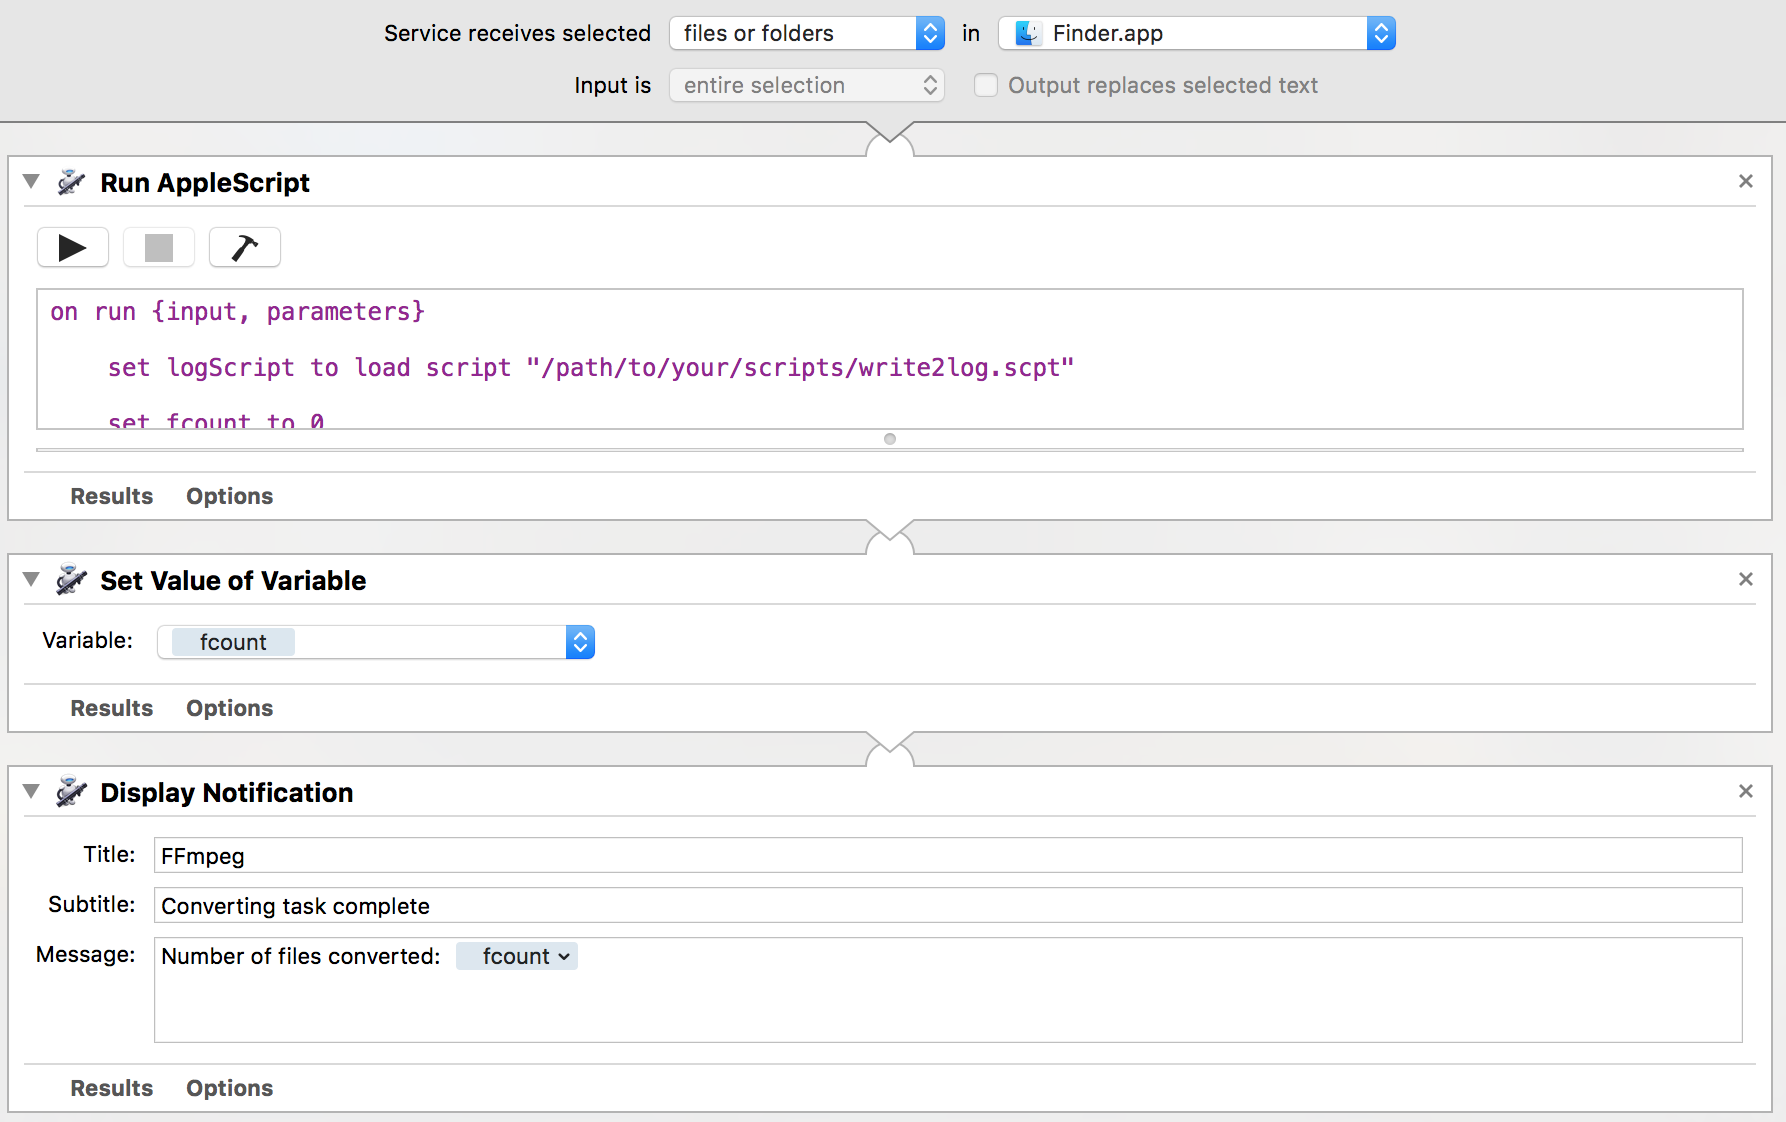Show Results for Run AppleScript
This screenshot has height=1122, width=1786.
[x=112, y=496]
